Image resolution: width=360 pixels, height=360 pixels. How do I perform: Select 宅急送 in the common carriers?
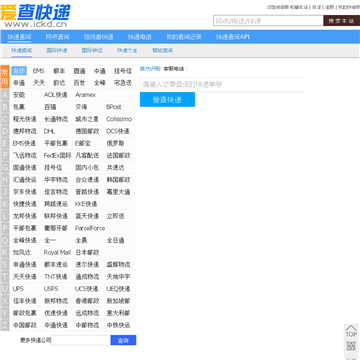click(123, 83)
